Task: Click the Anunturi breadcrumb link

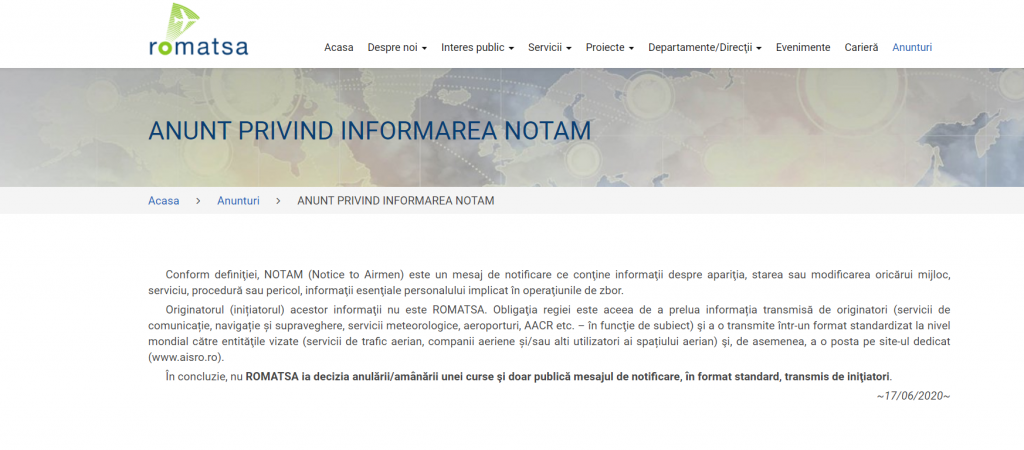Action: (x=238, y=201)
